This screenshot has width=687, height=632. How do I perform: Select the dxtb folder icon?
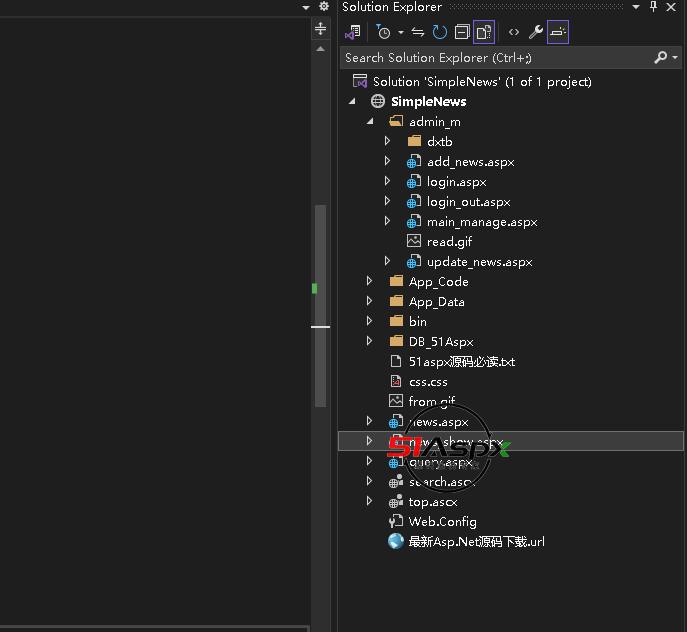(414, 141)
